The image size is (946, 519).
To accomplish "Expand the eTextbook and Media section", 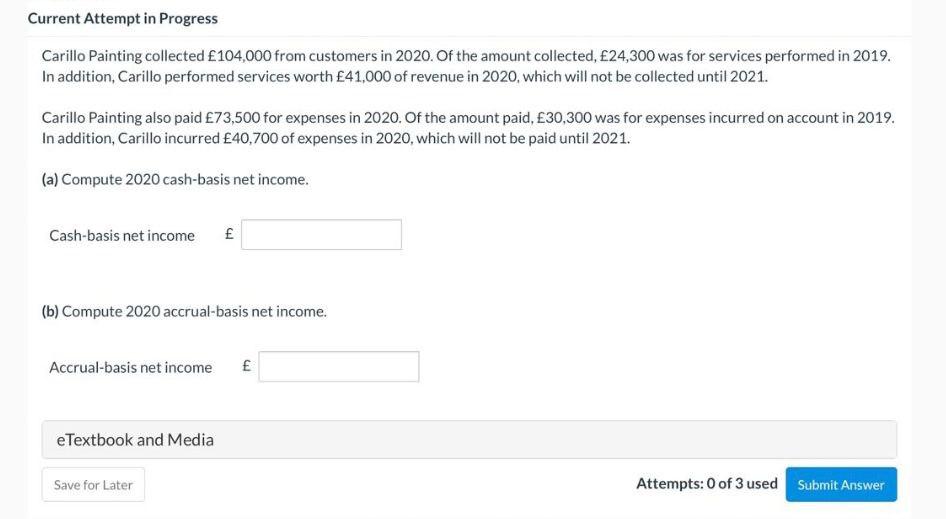I will point(469,440).
